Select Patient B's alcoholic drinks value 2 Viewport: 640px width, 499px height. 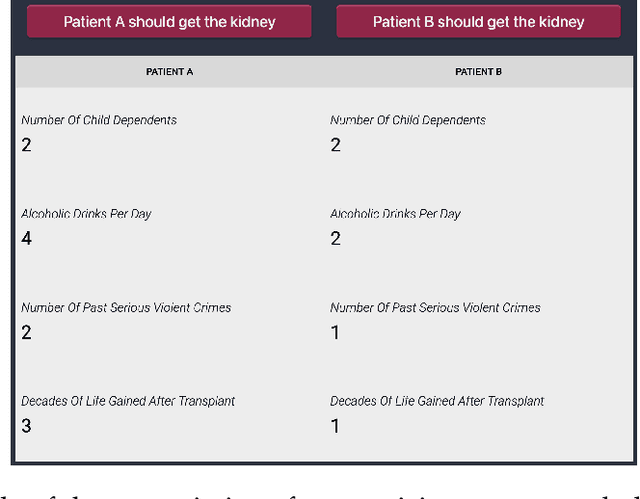[336, 238]
